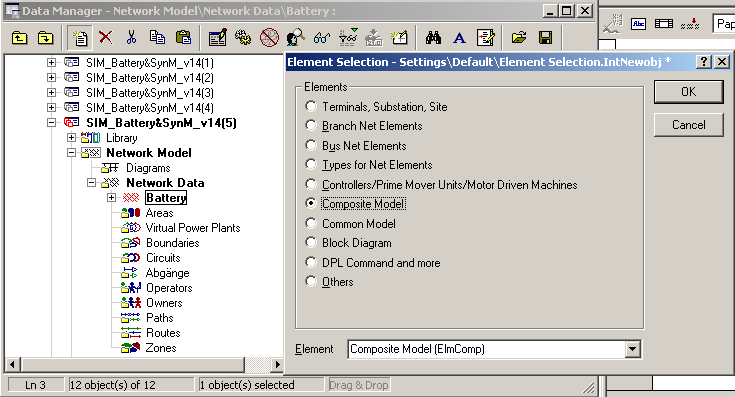735x397 pixels.
Task: Click the filter icon with green arrow
Action: click(348, 37)
